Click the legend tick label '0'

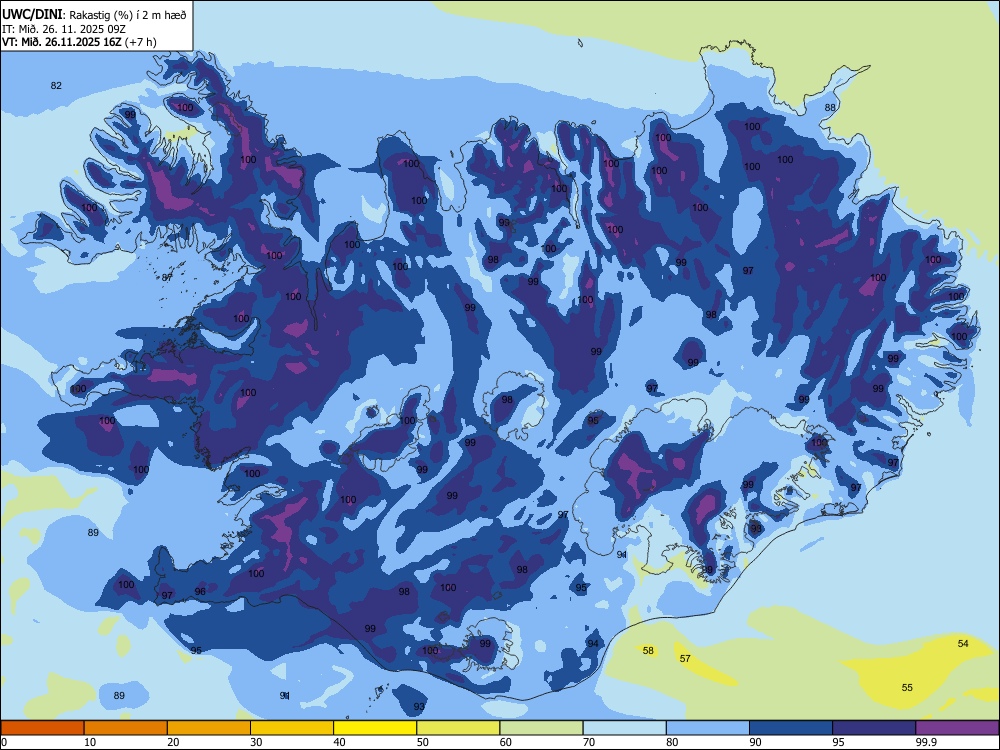pyautogui.click(x=4, y=742)
